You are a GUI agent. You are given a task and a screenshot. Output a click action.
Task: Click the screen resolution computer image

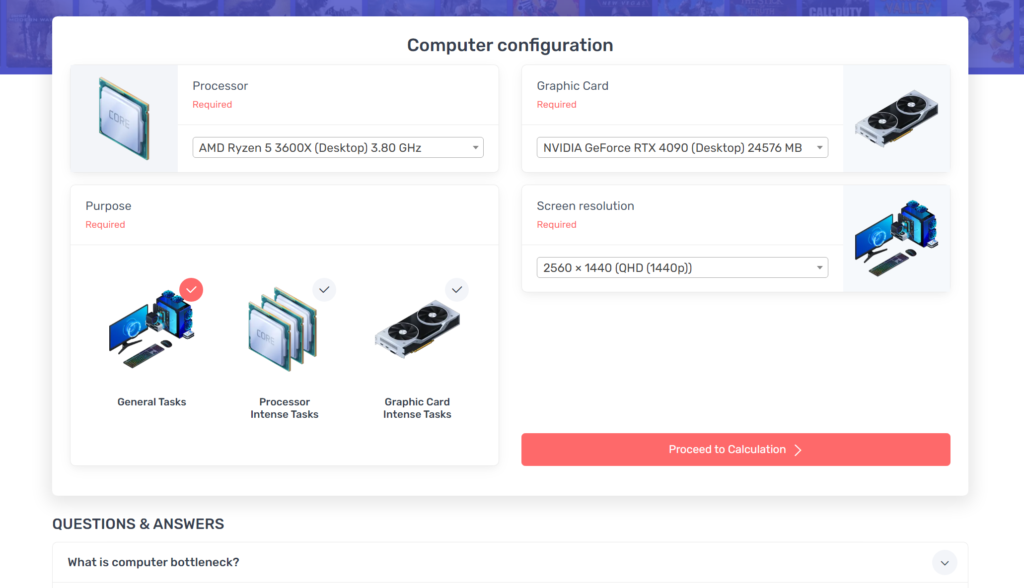tap(896, 238)
